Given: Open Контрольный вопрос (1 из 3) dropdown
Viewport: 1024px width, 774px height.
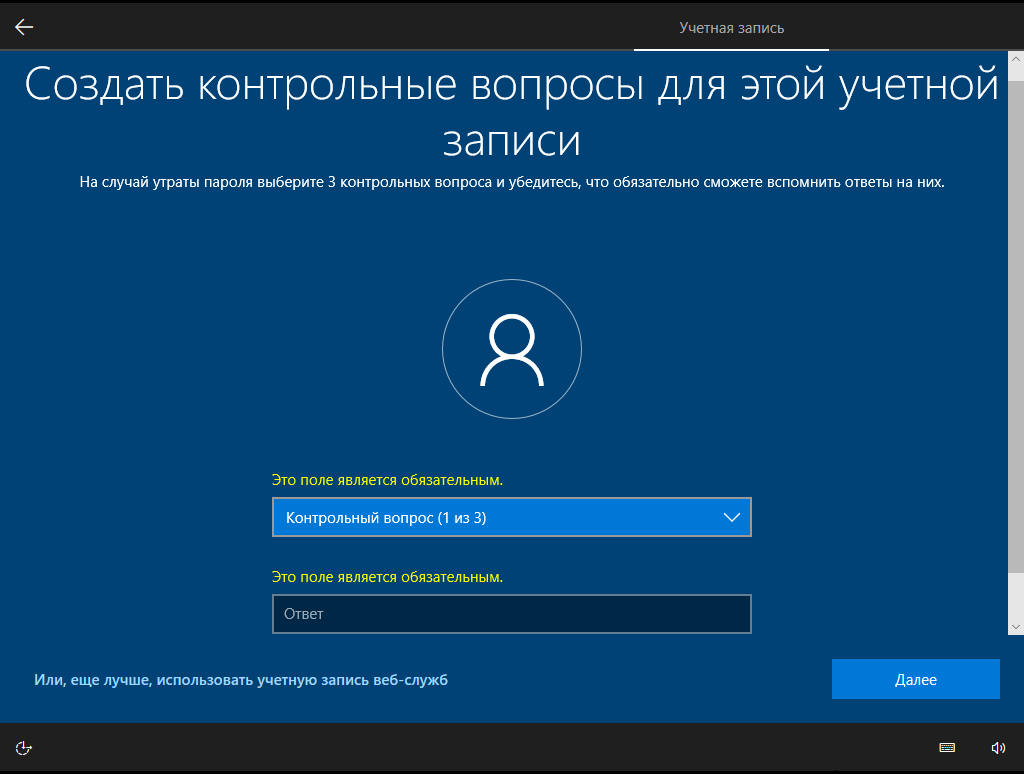Looking at the screenshot, I should [512, 517].
